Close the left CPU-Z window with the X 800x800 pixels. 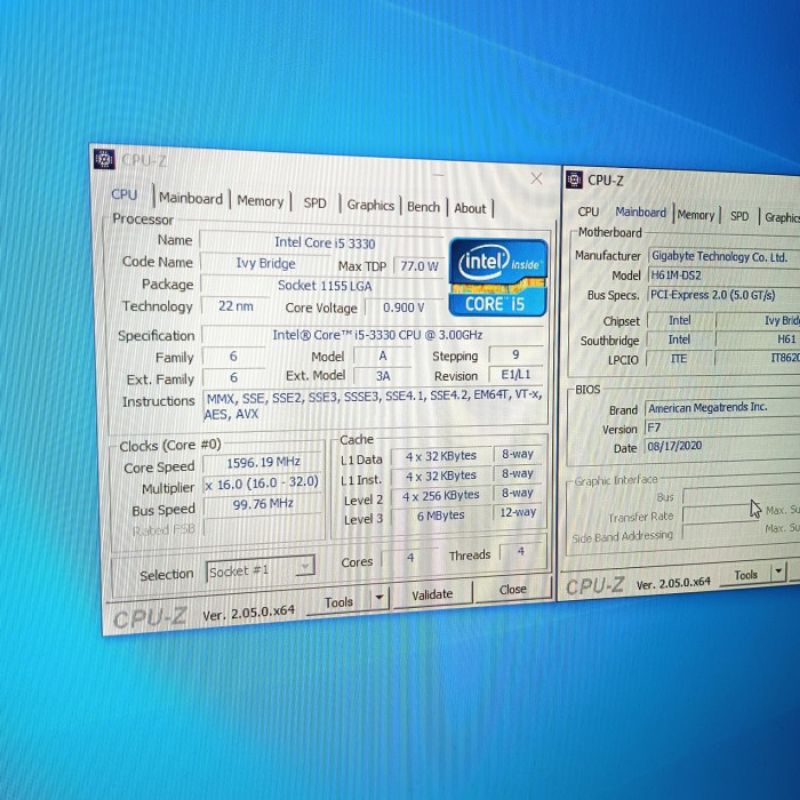[x=536, y=179]
